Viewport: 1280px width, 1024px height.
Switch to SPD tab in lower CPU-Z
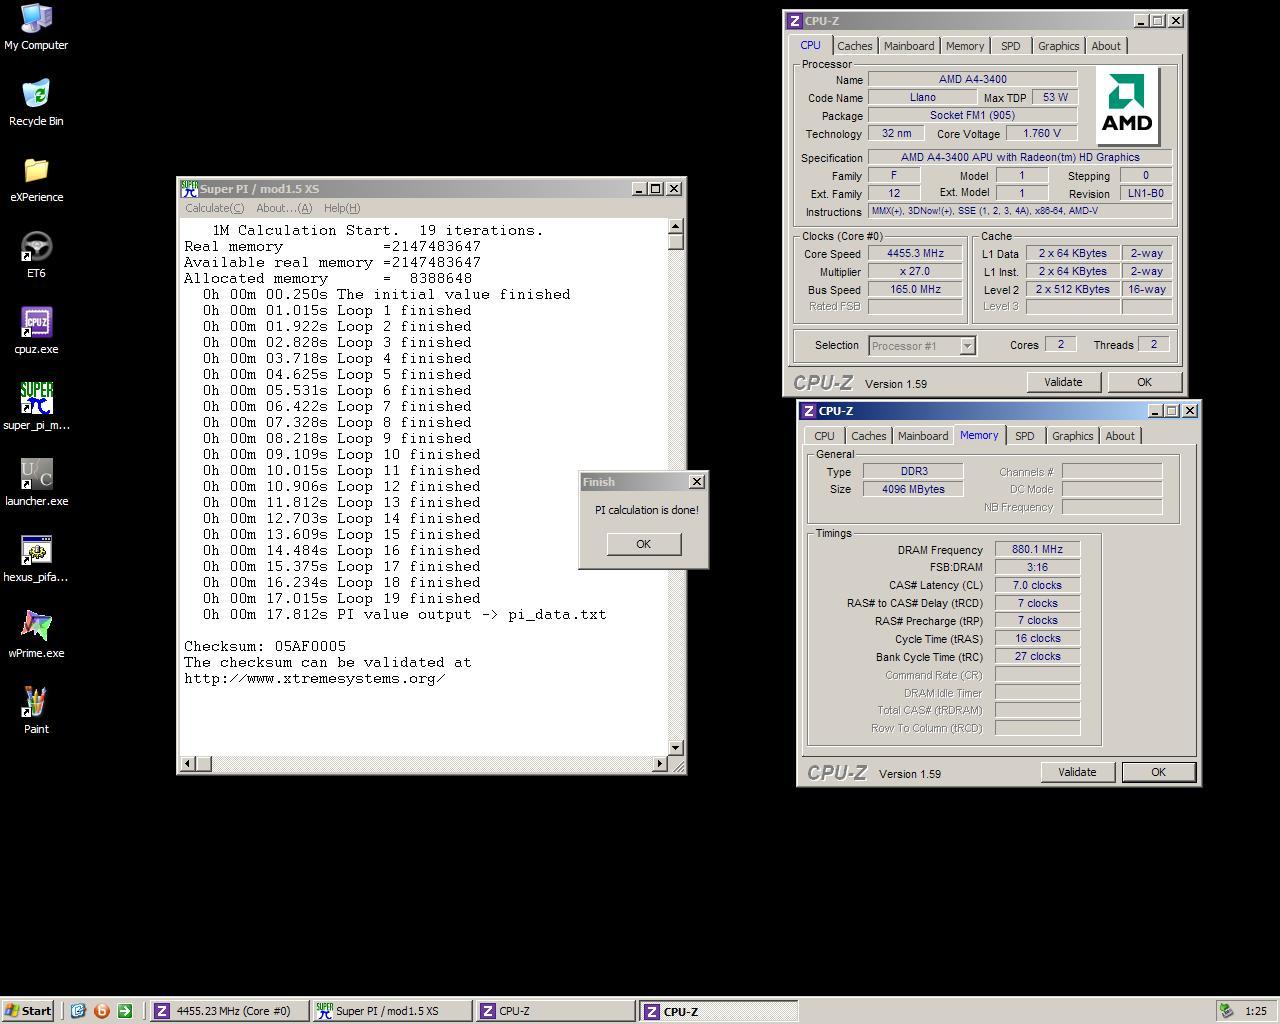[1025, 436]
